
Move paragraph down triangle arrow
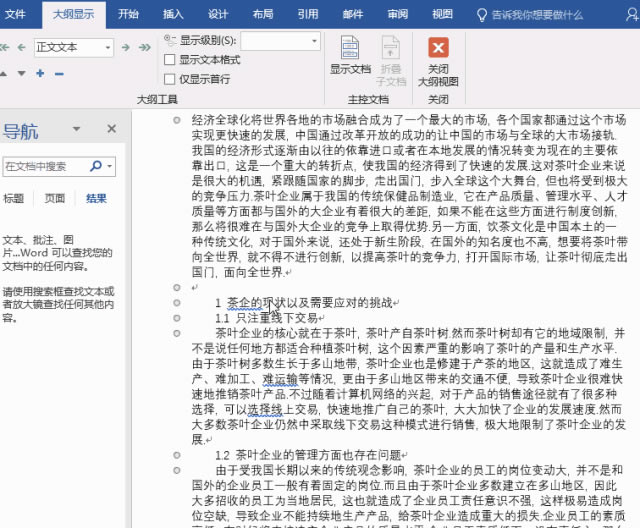(x=22, y=73)
